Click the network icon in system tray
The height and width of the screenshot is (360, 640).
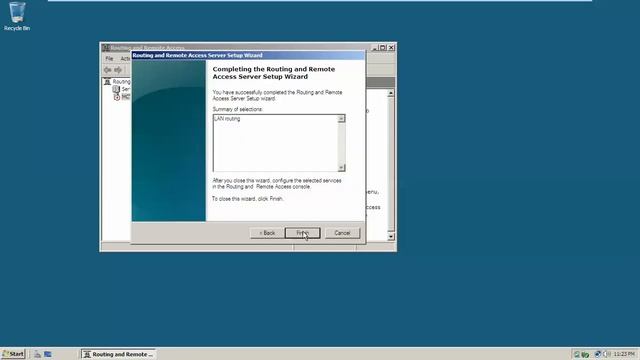[598, 354]
